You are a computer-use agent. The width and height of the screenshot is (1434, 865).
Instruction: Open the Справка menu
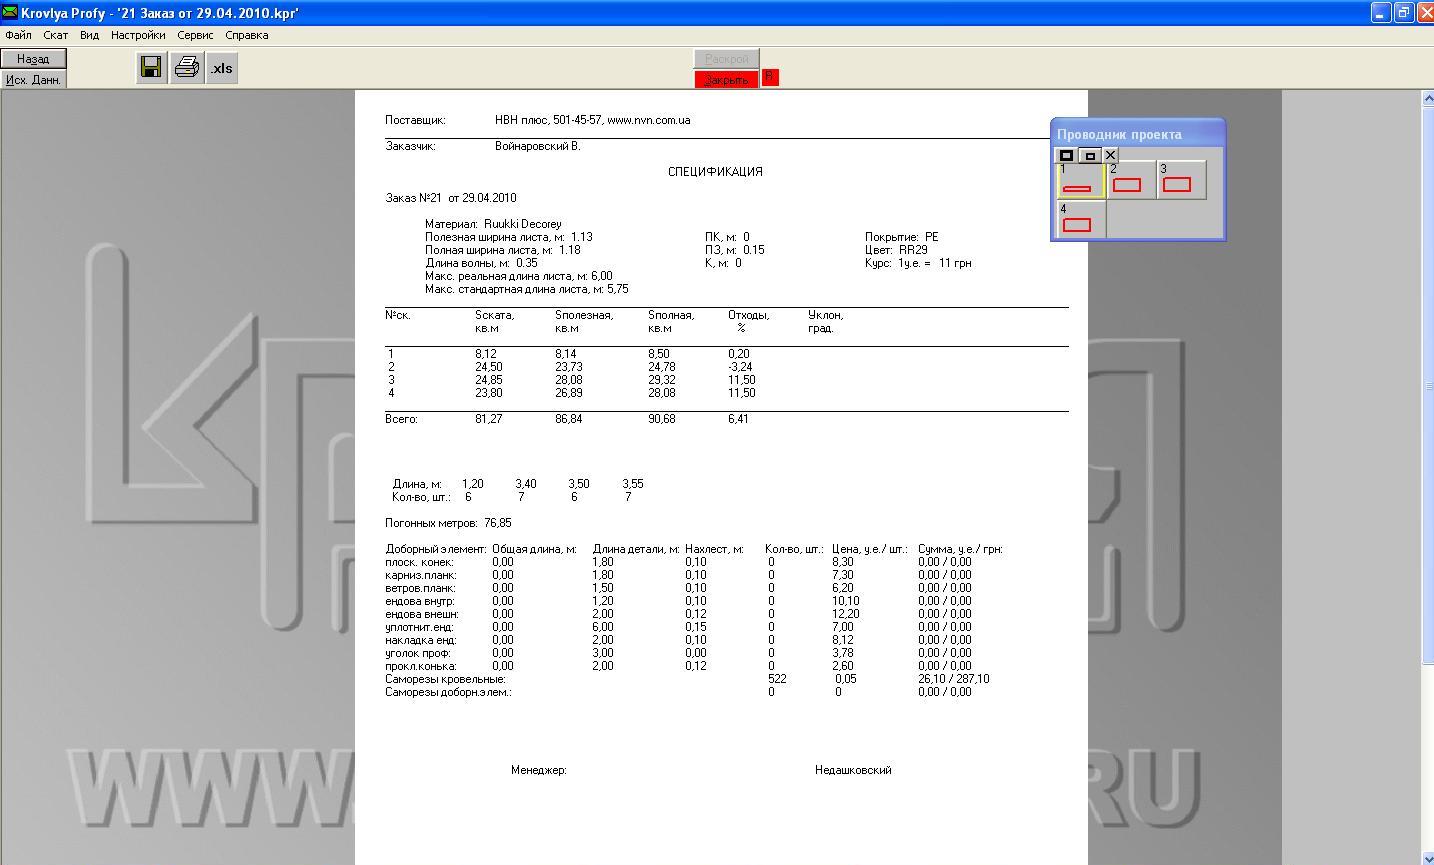[247, 35]
